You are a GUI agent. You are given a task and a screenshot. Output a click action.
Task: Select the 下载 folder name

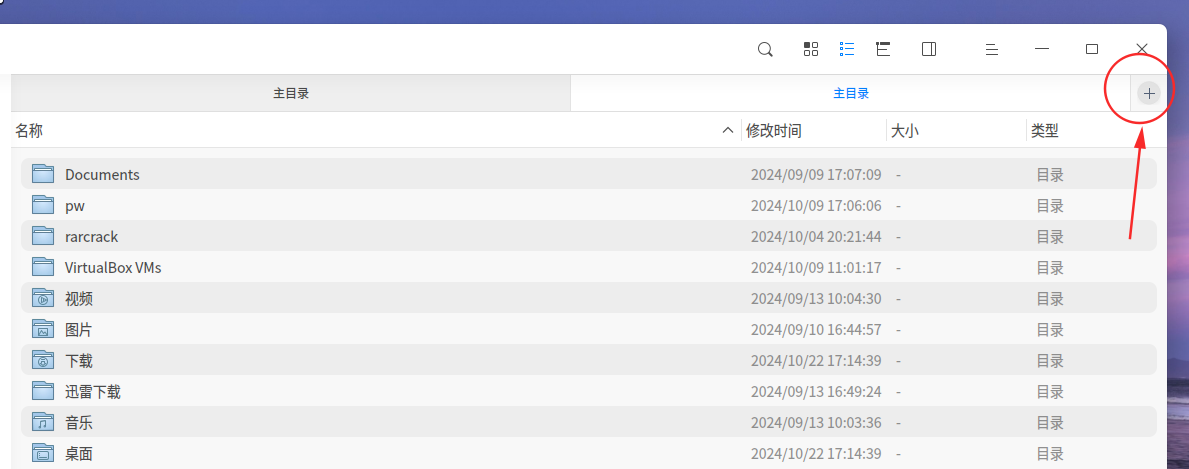pos(79,361)
